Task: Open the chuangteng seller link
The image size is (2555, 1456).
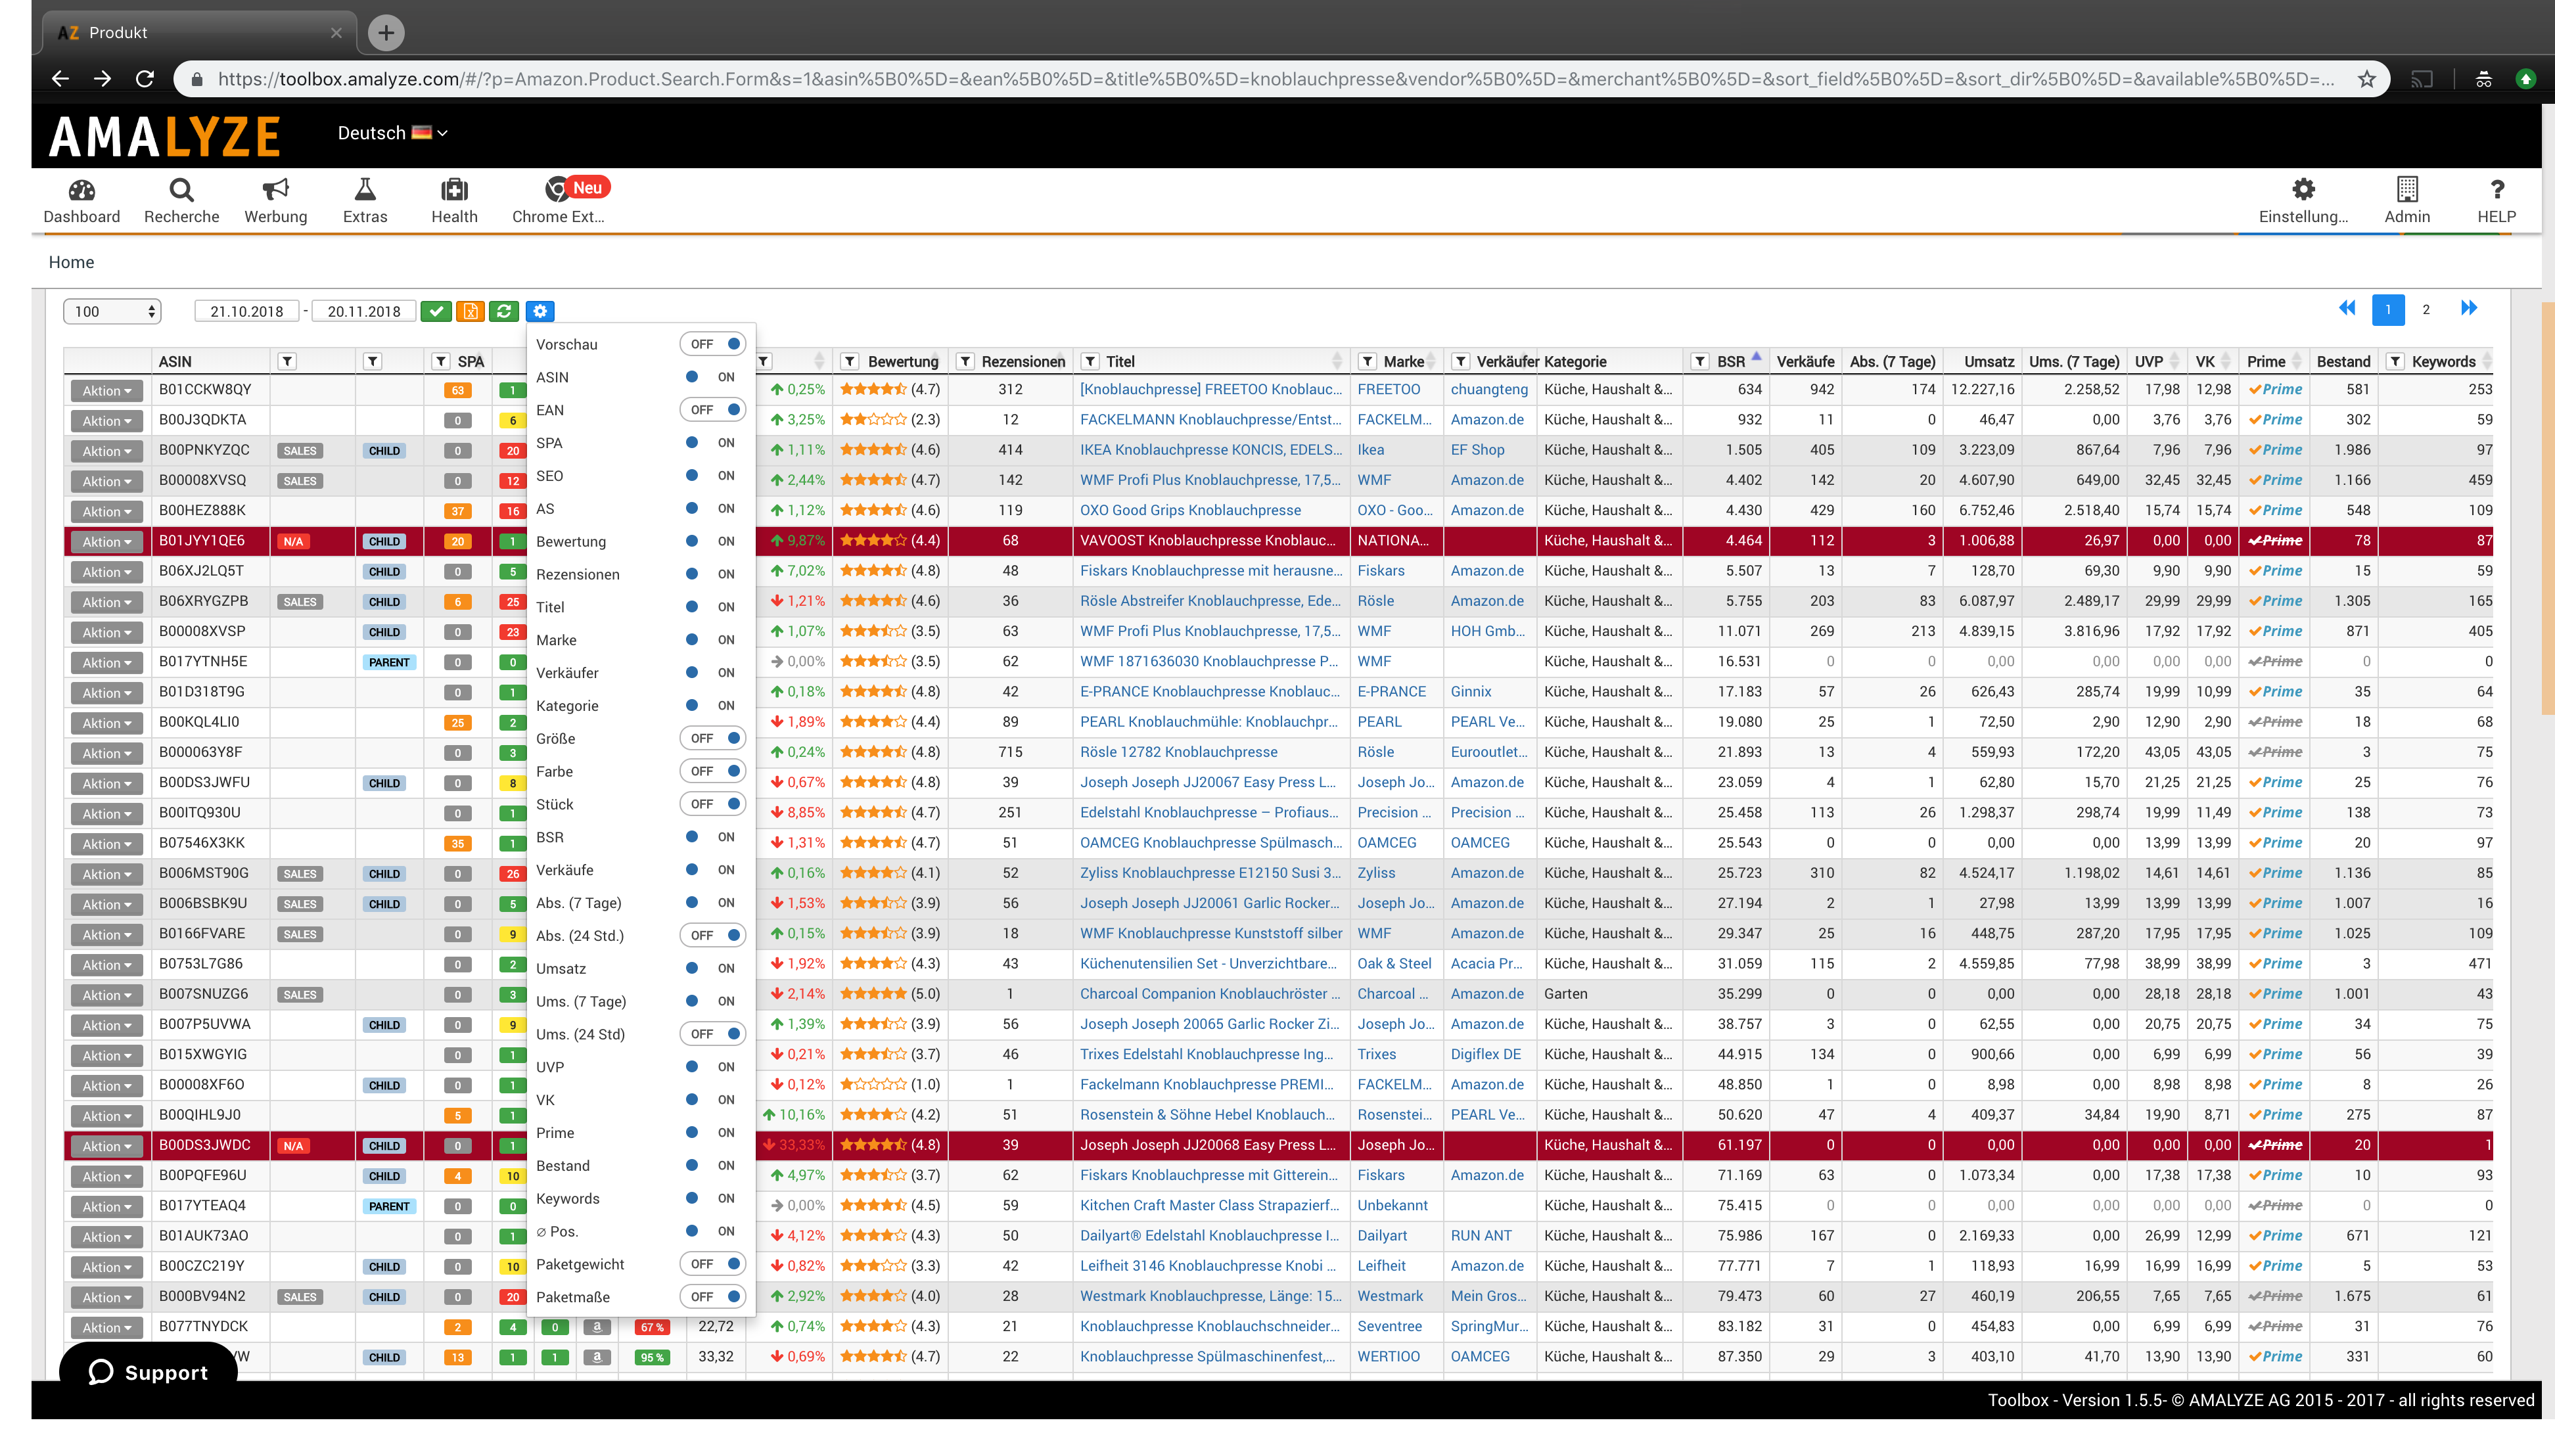Action: (1489, 389)
